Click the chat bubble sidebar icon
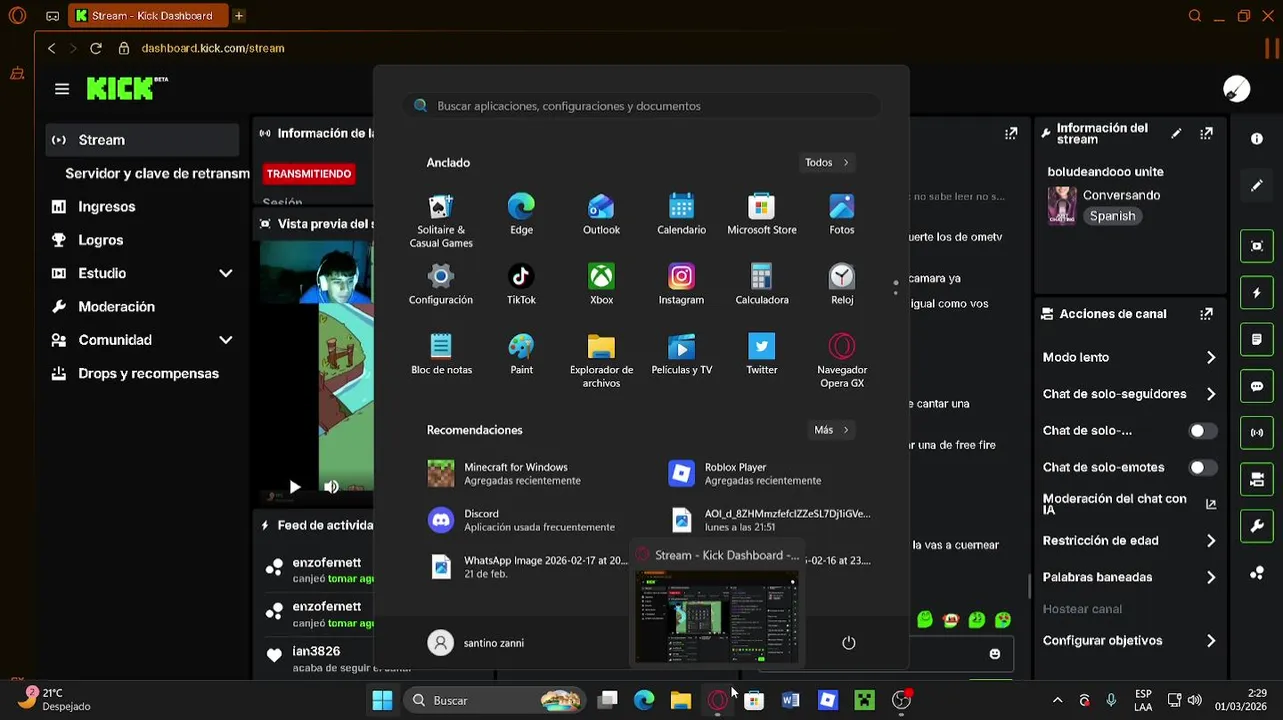The image size is (1283, 720). pos(1257,386)
